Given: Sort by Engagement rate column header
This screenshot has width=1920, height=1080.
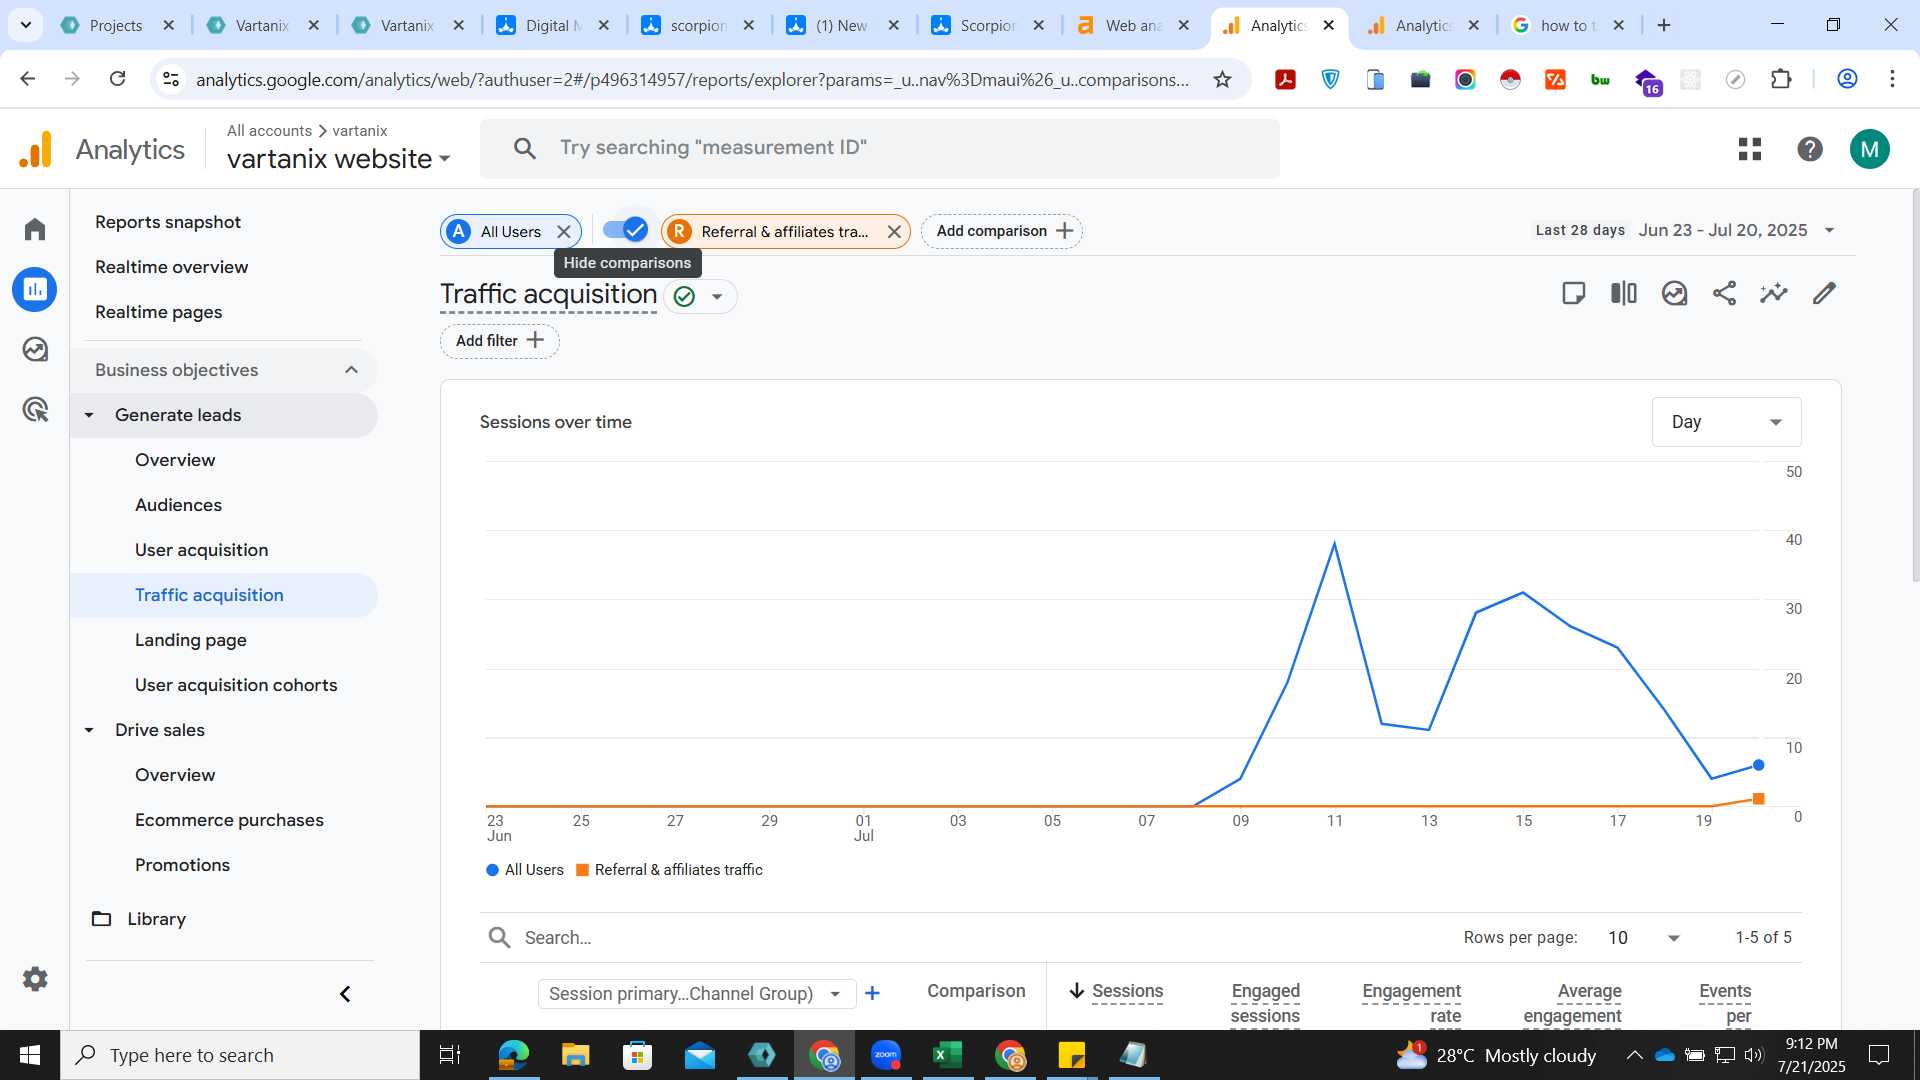Looking at the screenshot, I should (x=1411, y=1003).
